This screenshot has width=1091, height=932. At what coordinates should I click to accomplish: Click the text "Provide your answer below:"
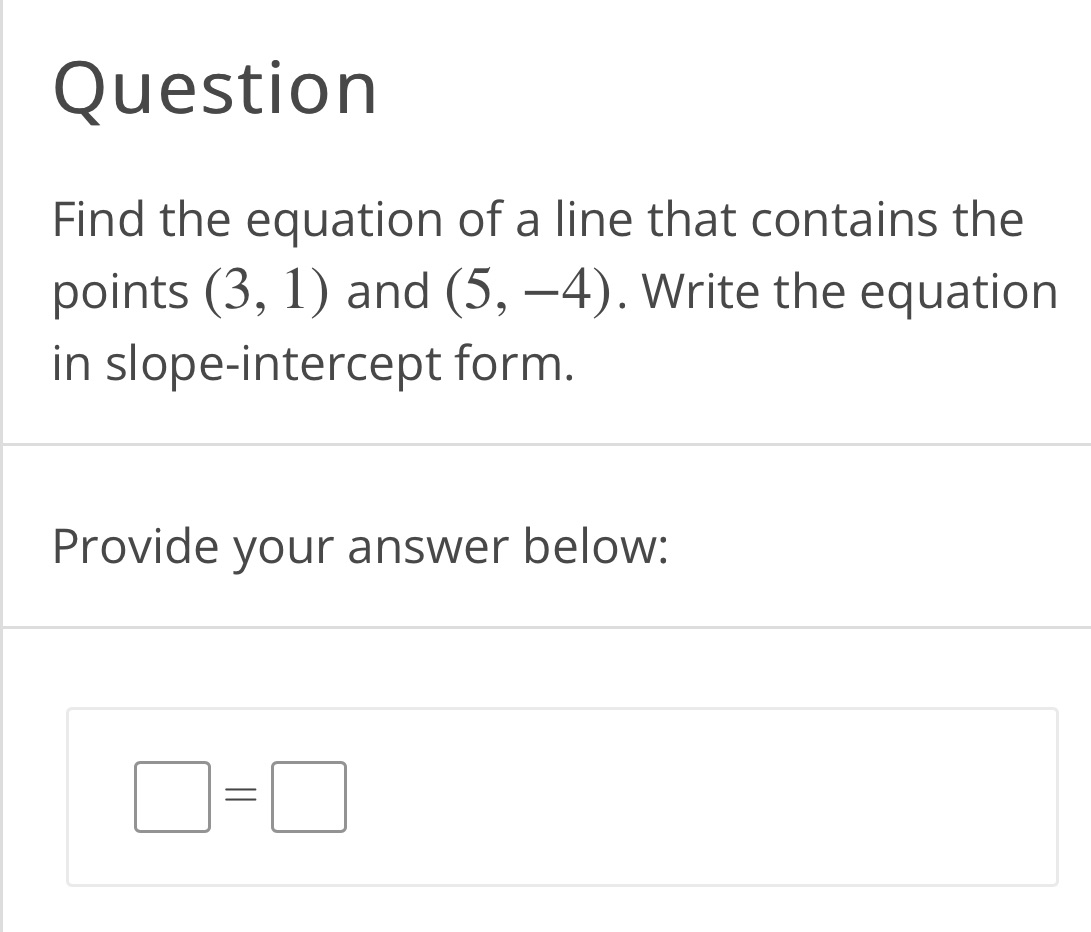coord(360,546)
